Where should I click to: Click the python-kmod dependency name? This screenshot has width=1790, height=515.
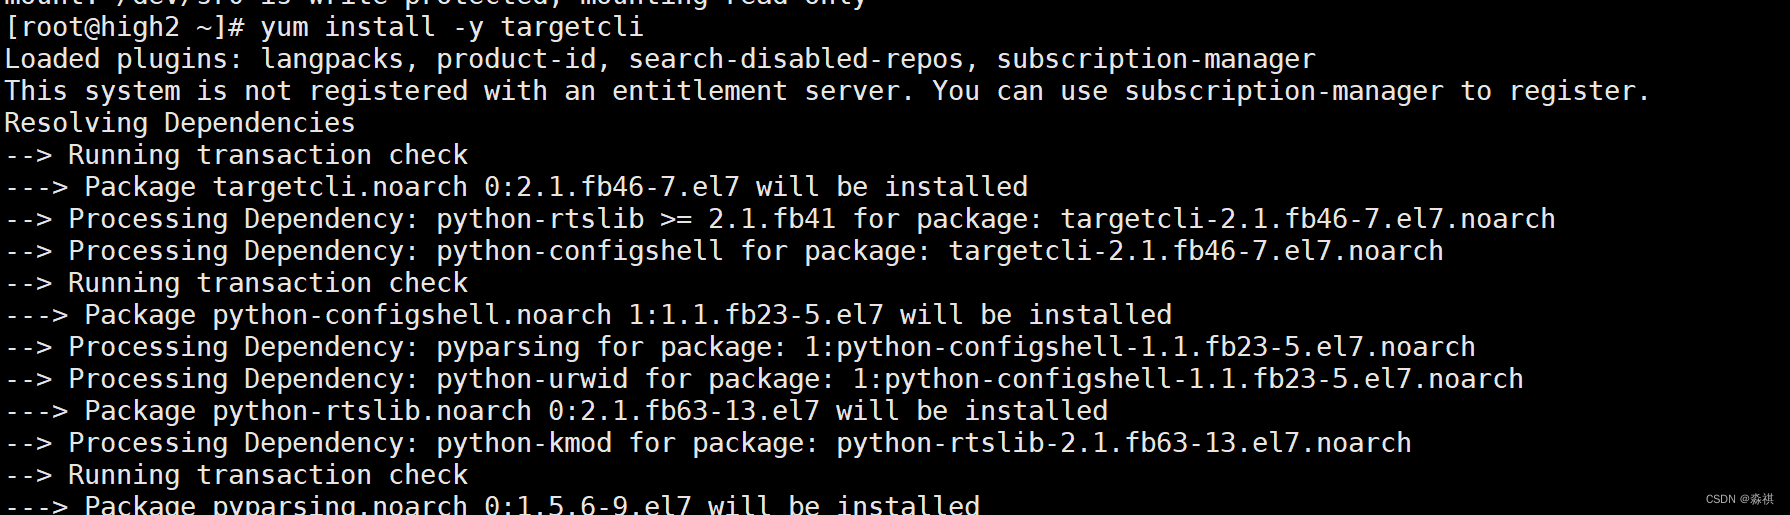tap(524, 443)
